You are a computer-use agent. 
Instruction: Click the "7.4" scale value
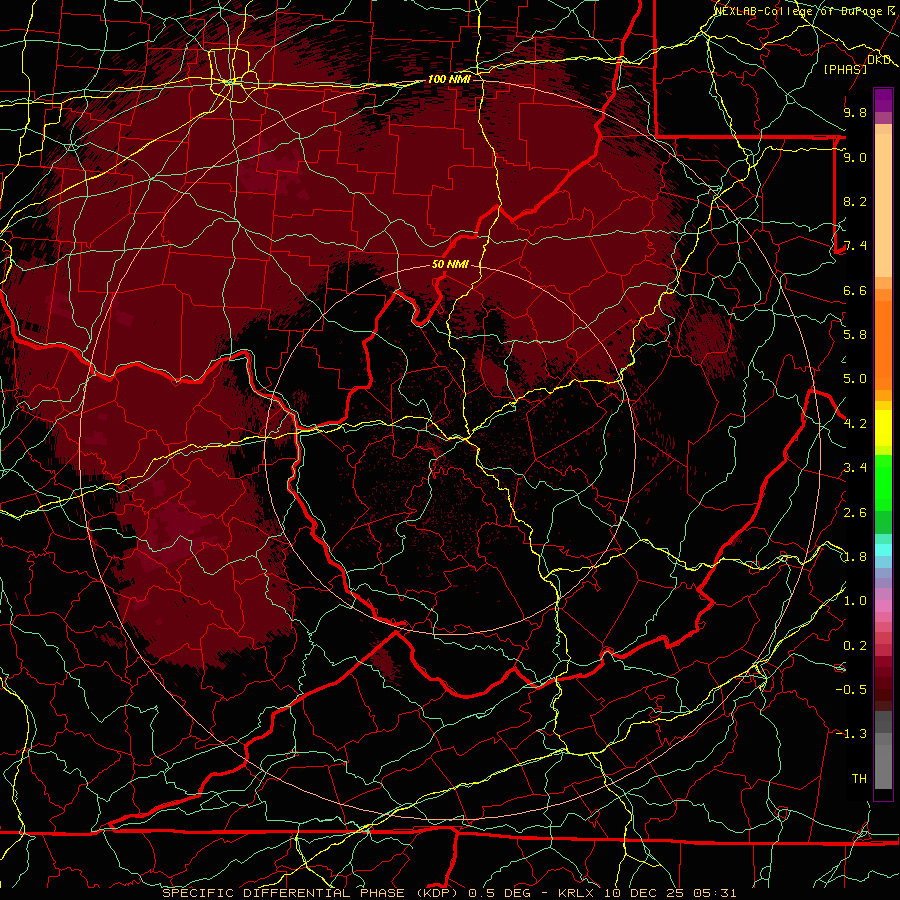pos(855,246)
